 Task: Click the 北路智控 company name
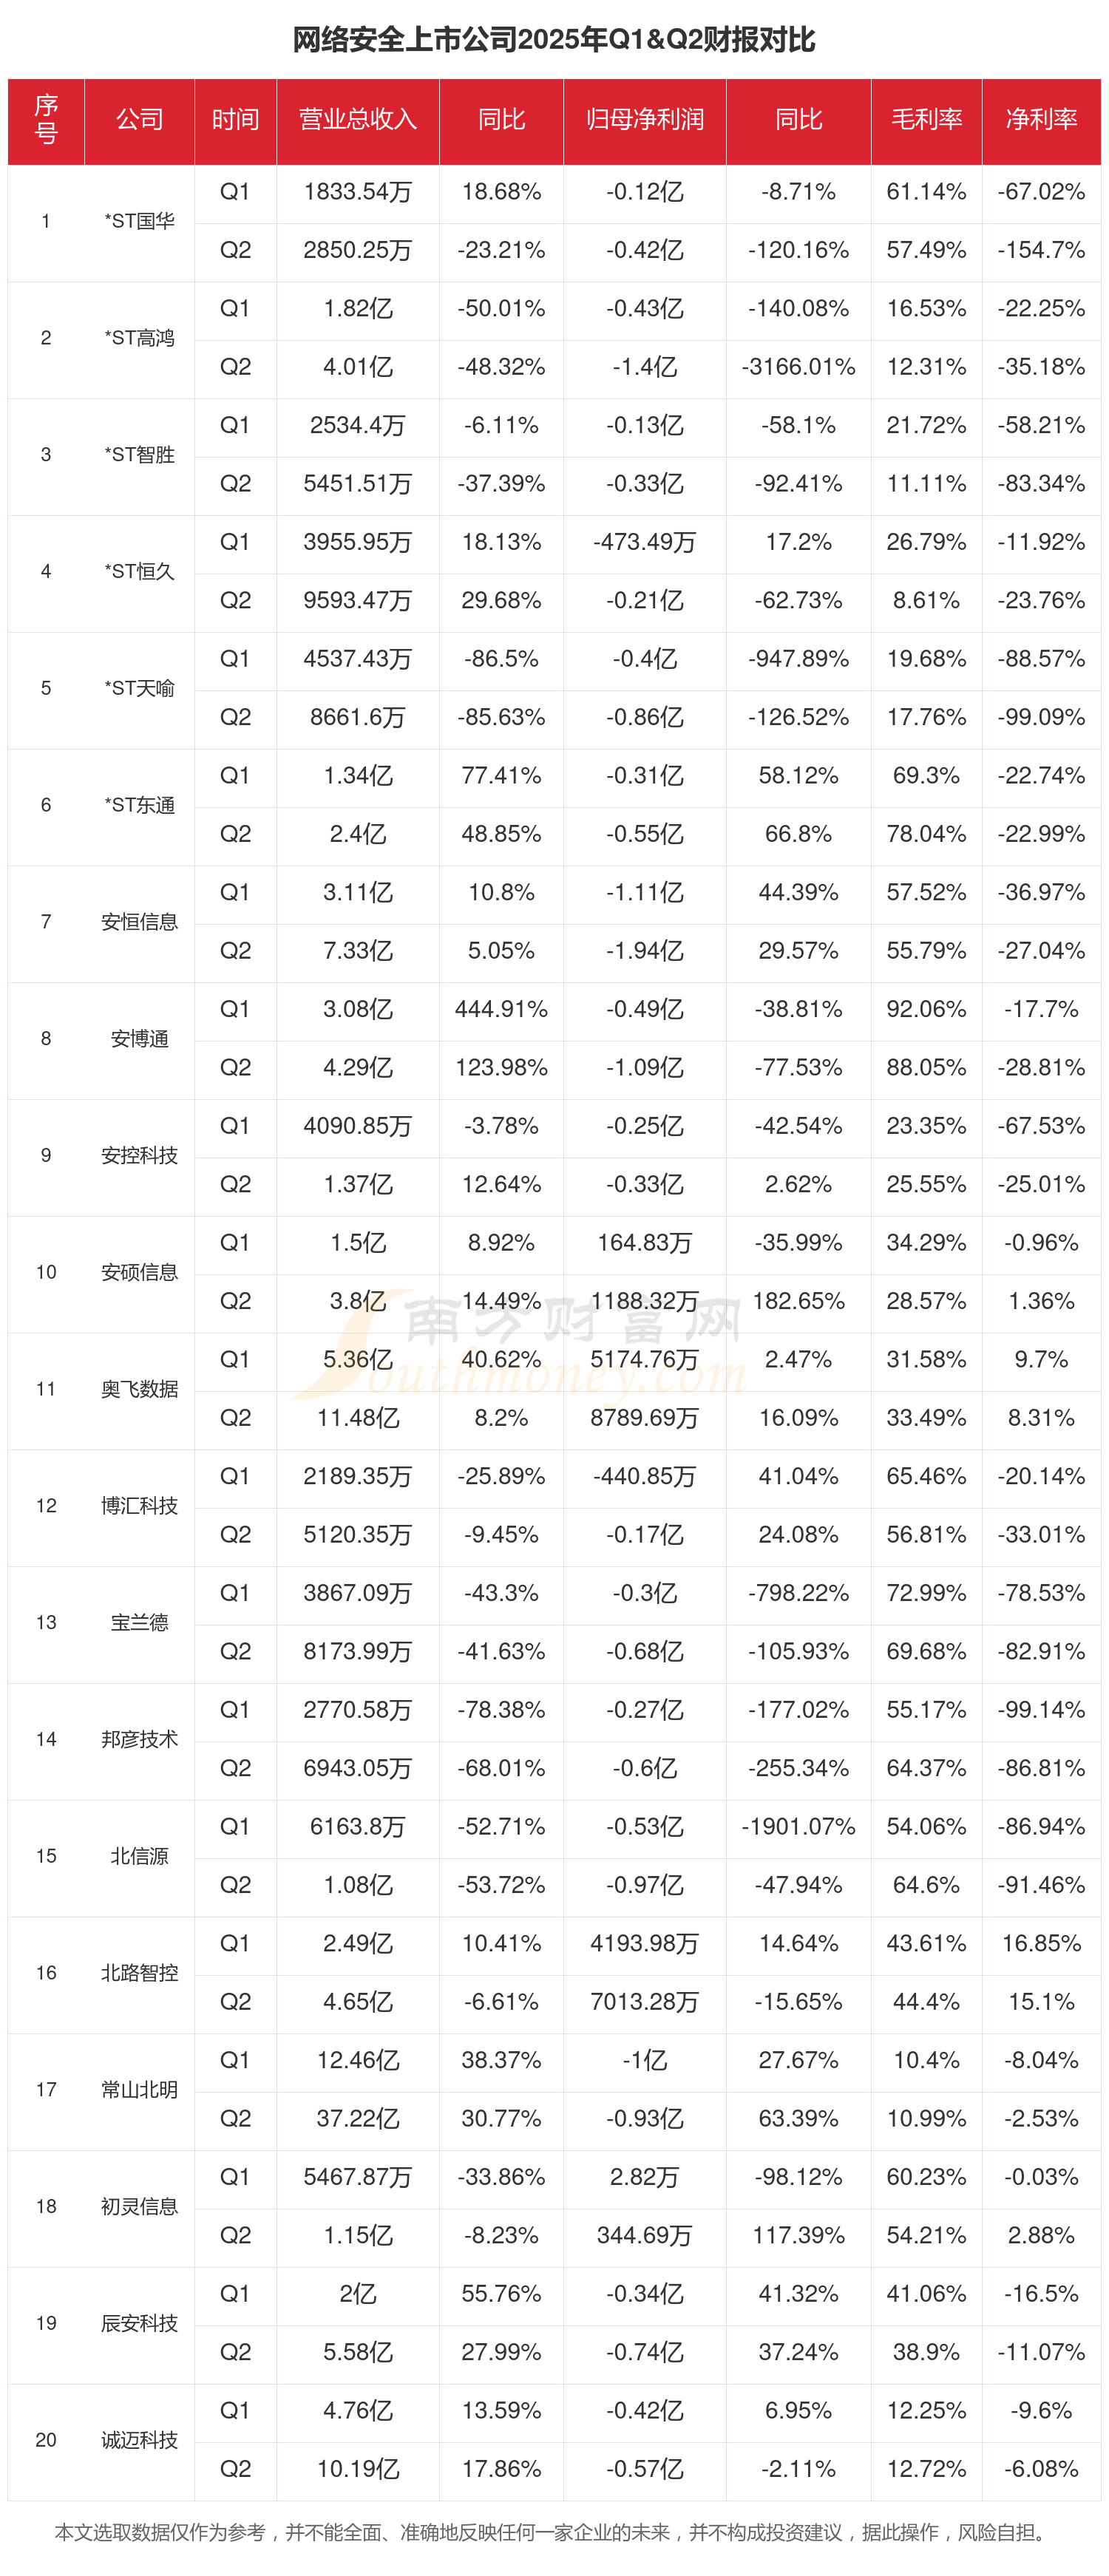coord(139,1973)
